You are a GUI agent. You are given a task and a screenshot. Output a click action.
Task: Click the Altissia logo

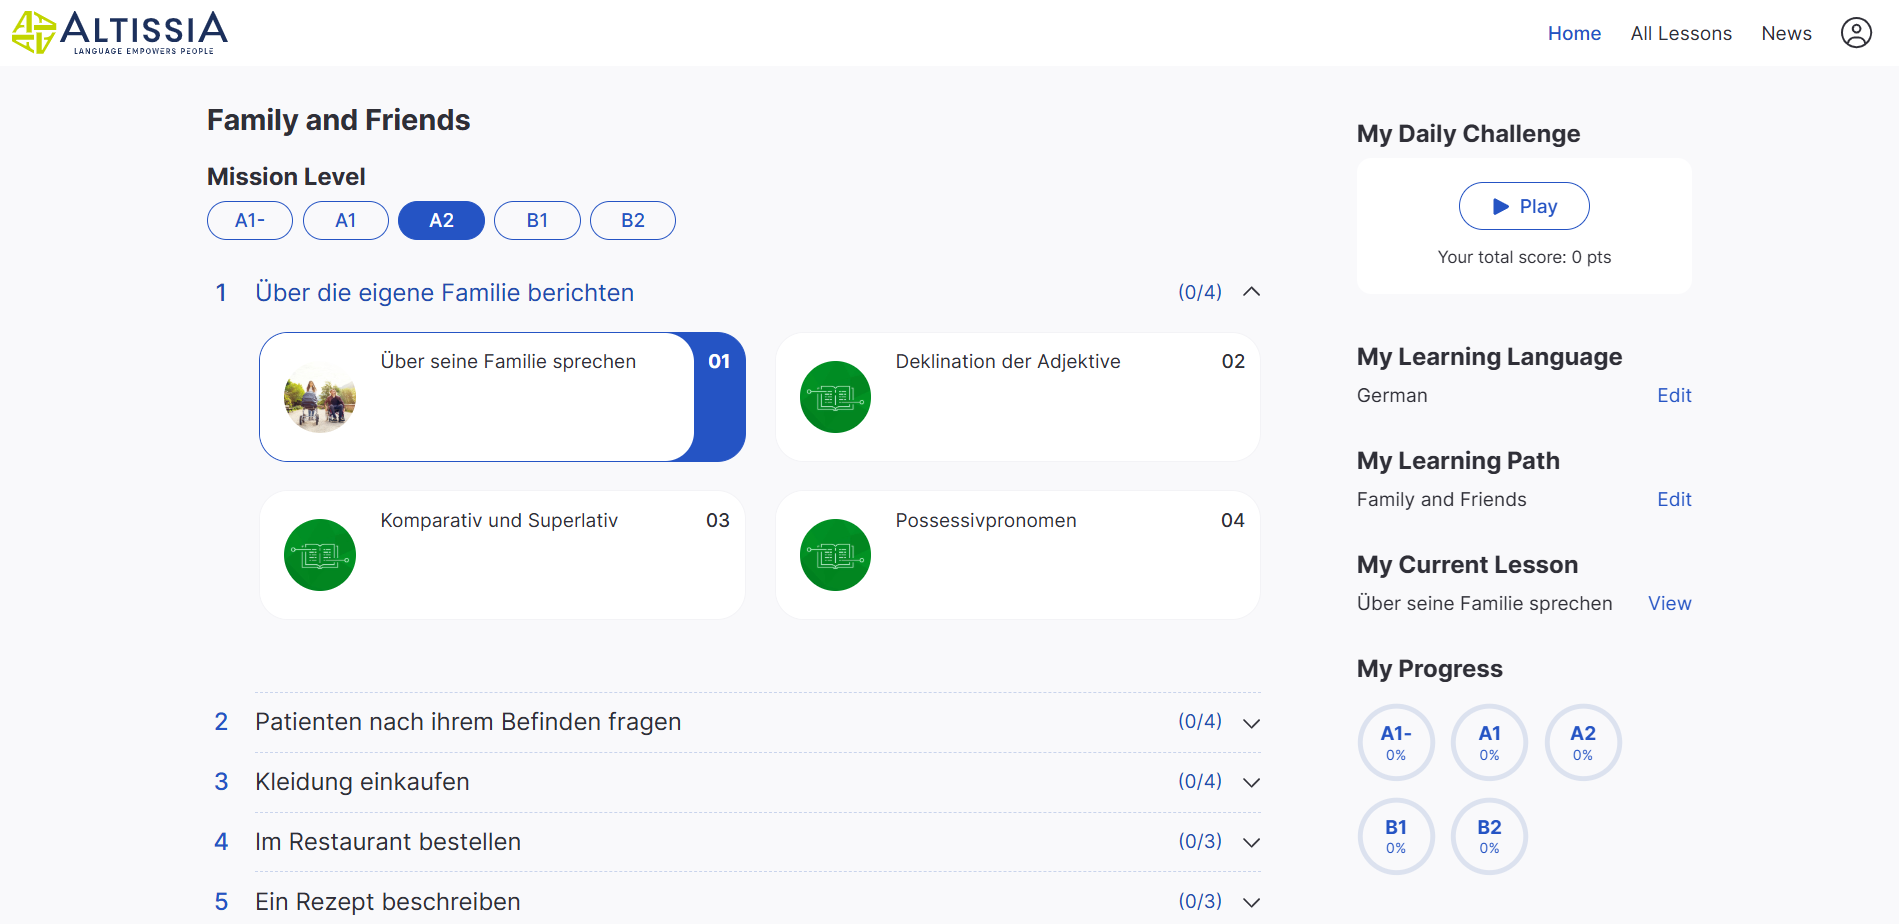[x=119, y=32]
